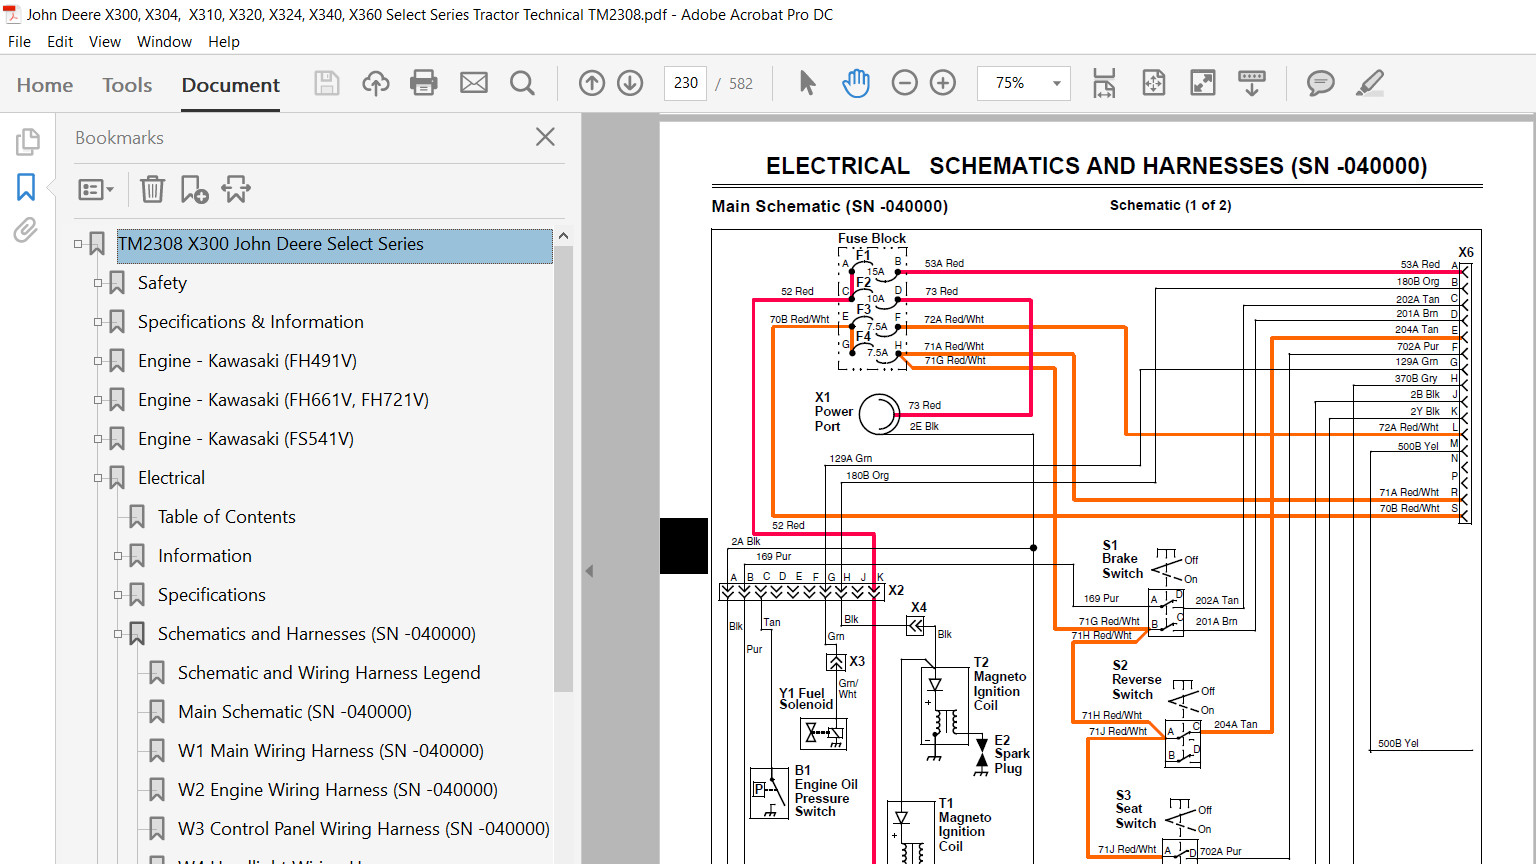Open the Window menu
This screenshot has width=1536, height=864.
pyautogui.click(x=164, y=42)
